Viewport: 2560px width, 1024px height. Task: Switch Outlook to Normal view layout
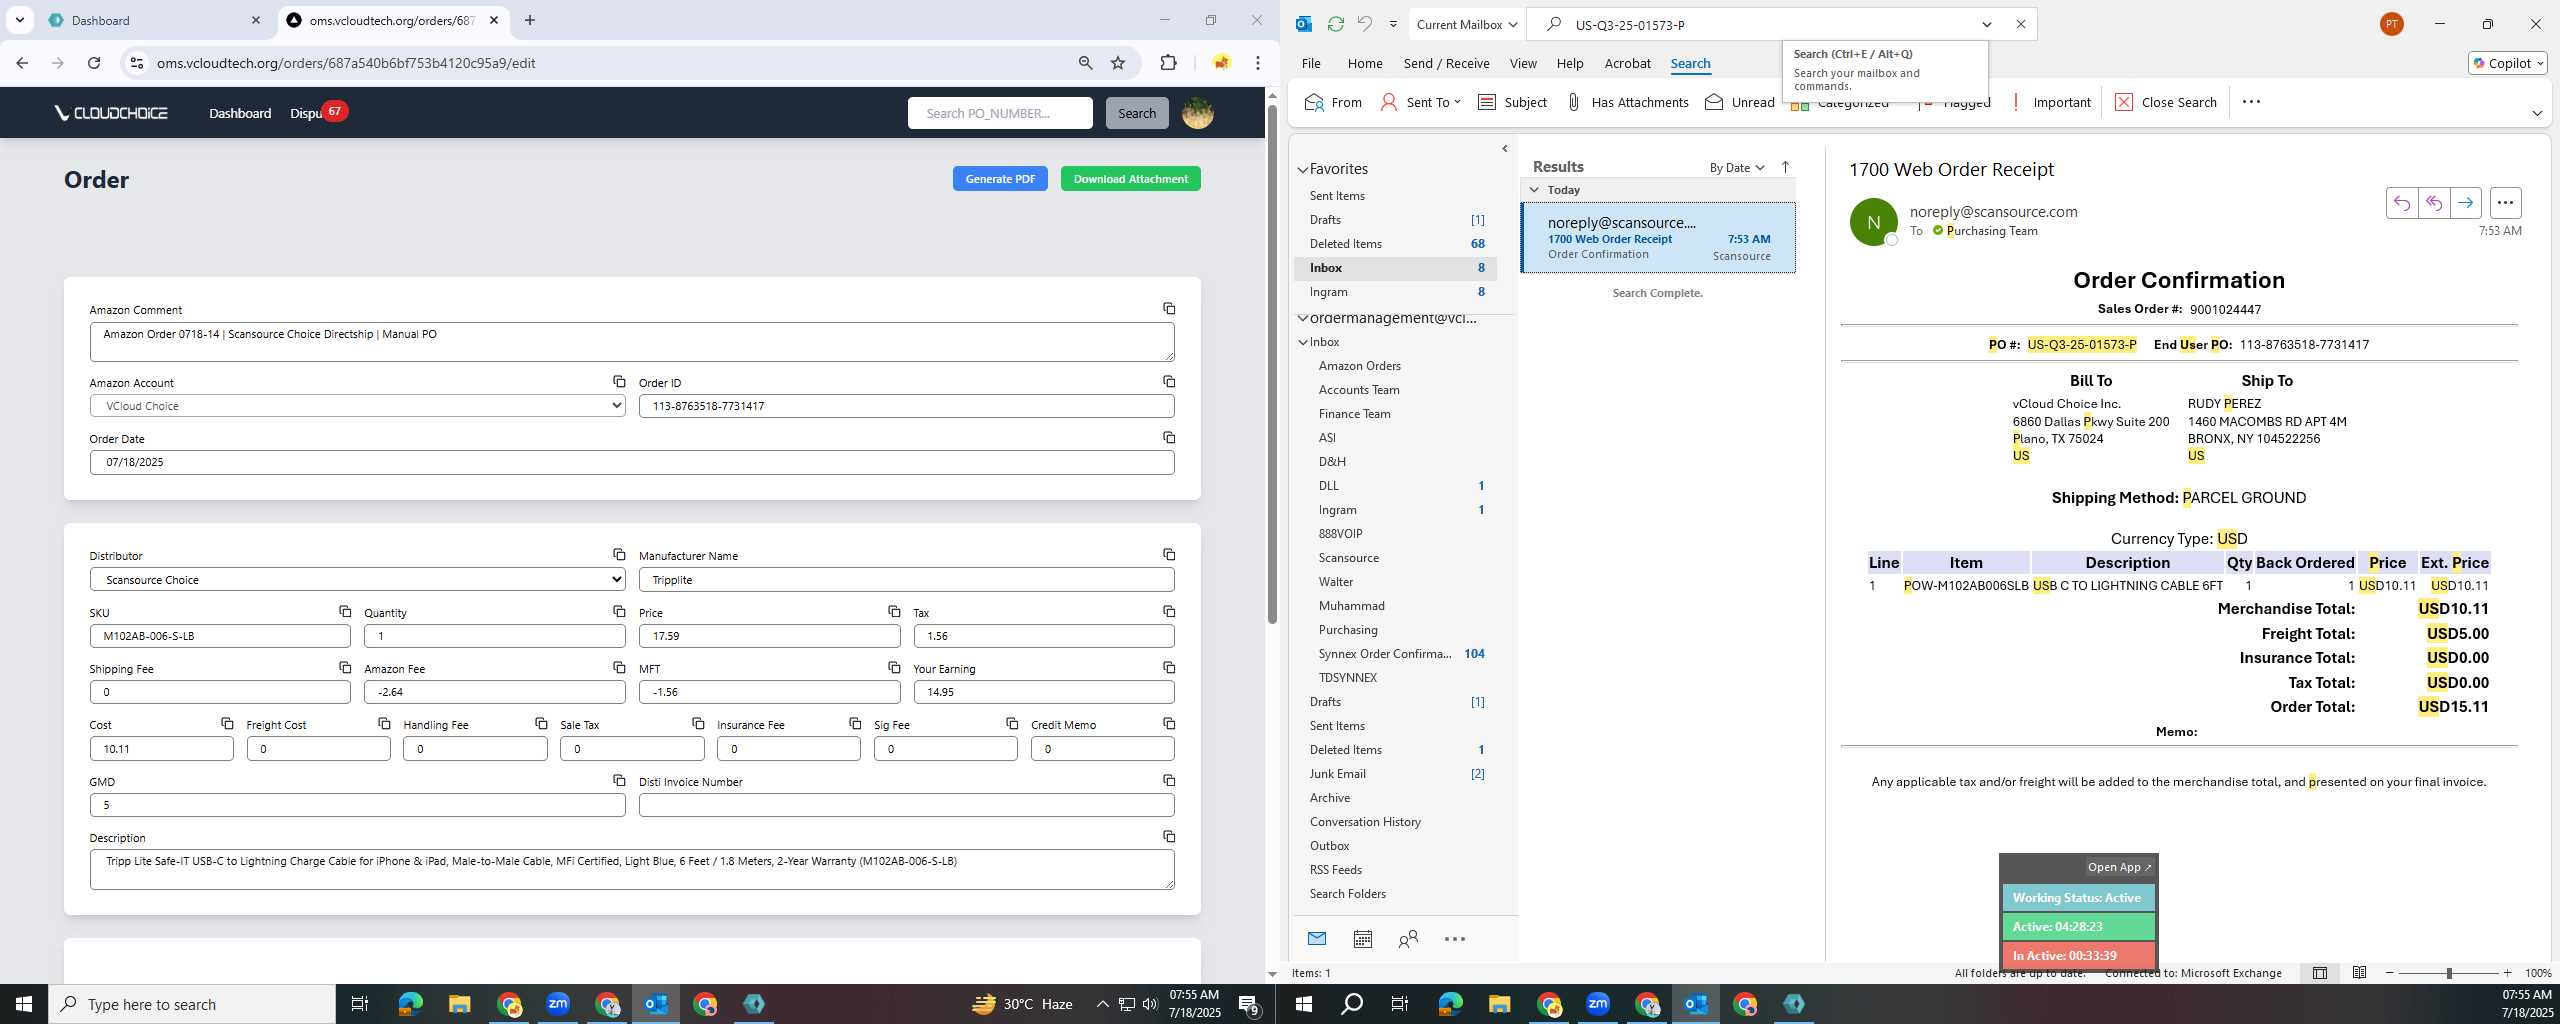point(2319,972)
